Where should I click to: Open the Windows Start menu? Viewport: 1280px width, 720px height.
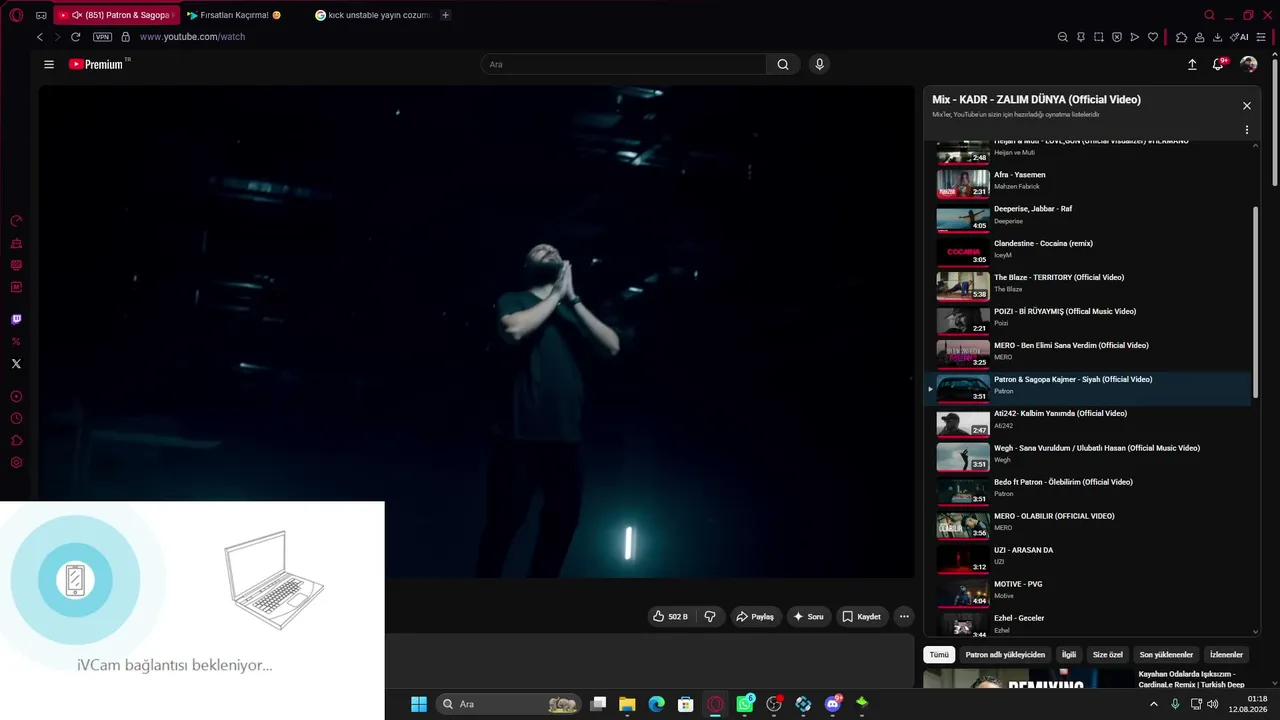coord(419,704)
